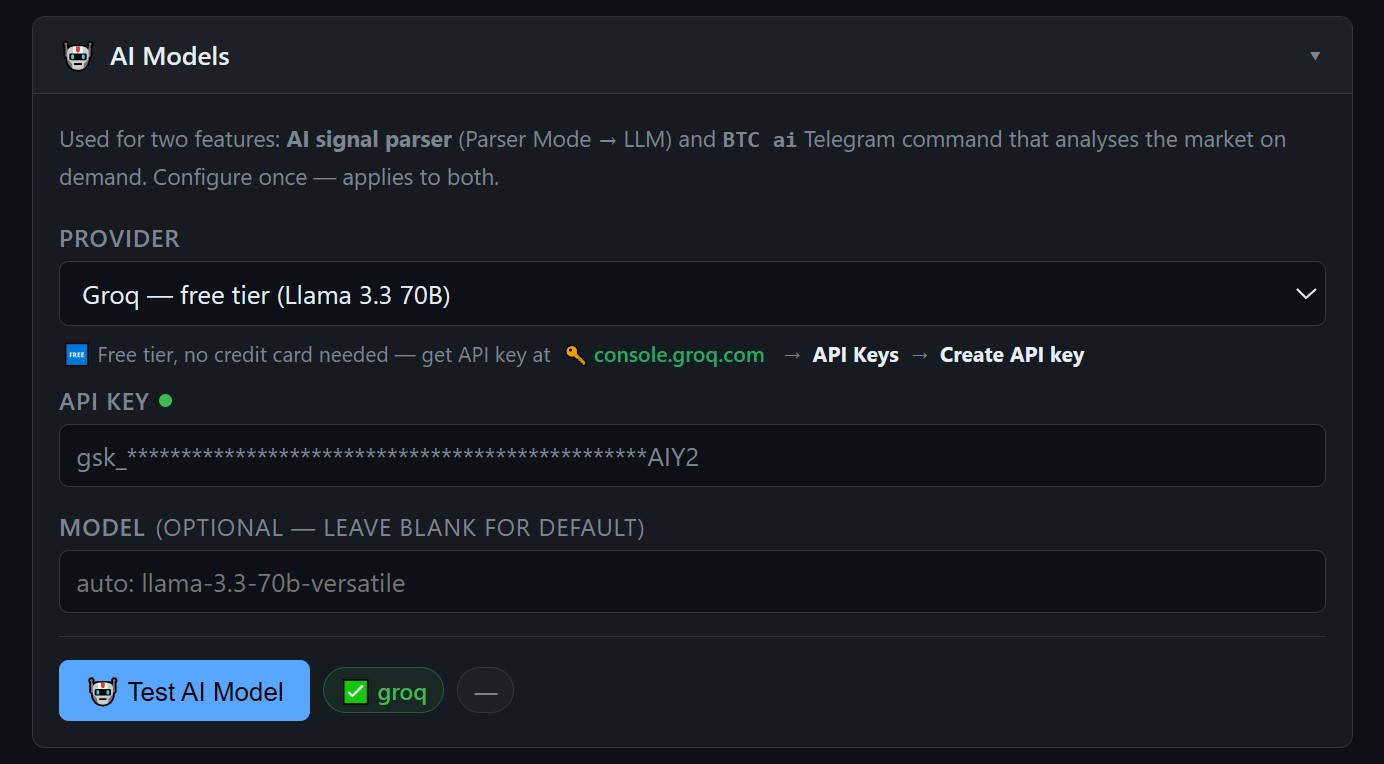Collapse the AI Models section via top-right arrow
Viewport: 1384px width, 764px height.
click(1314, 56)
